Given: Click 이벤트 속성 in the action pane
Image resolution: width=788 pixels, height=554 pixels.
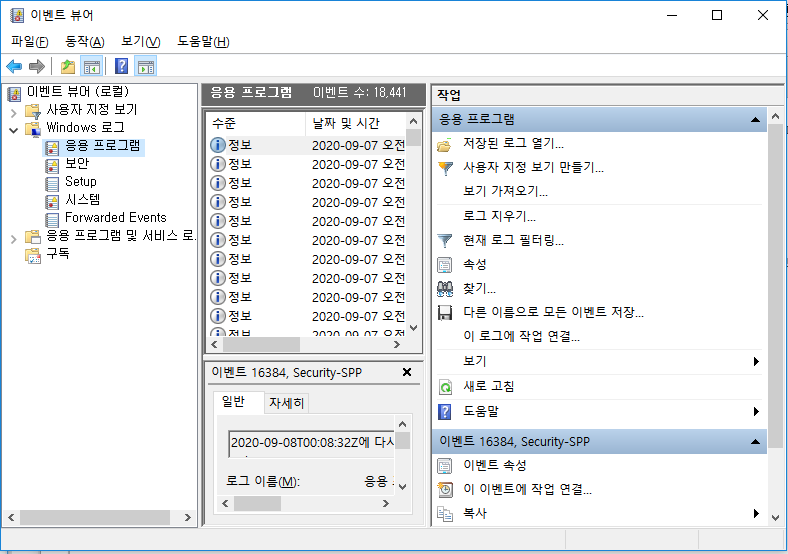Looking at the screenshot, I should coord(494,465).
